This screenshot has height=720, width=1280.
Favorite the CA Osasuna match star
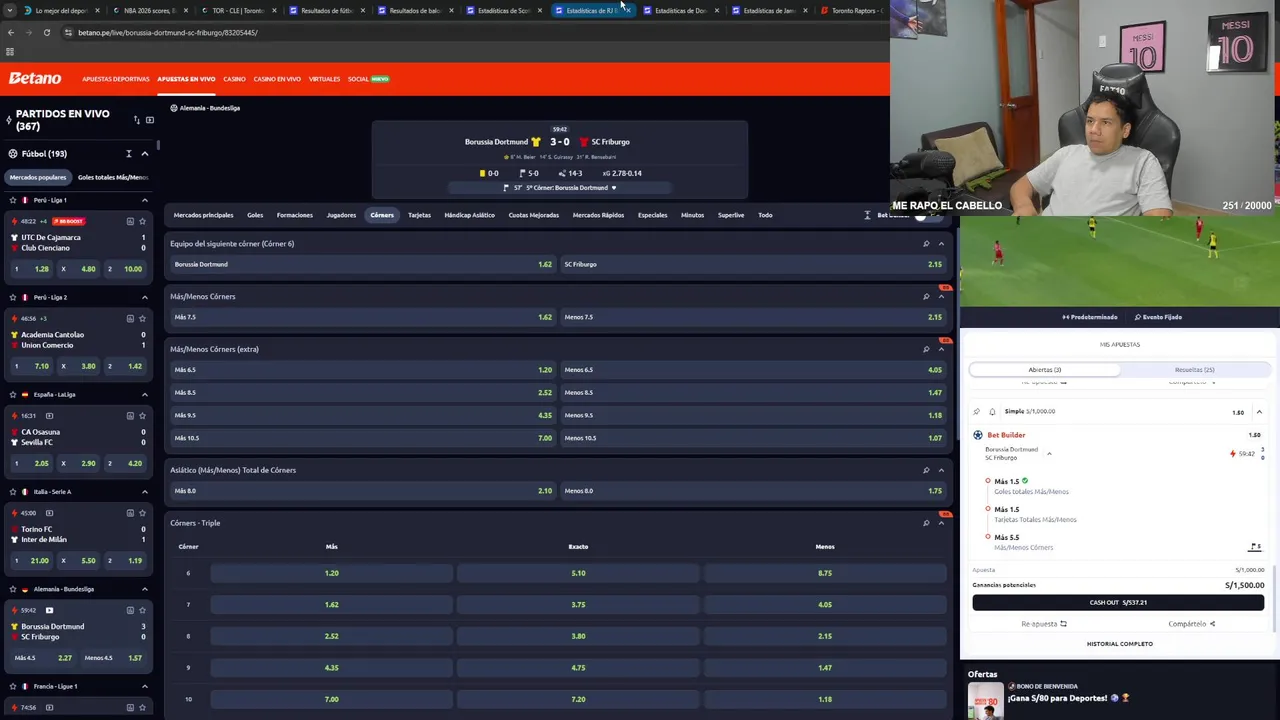(142, 415)
